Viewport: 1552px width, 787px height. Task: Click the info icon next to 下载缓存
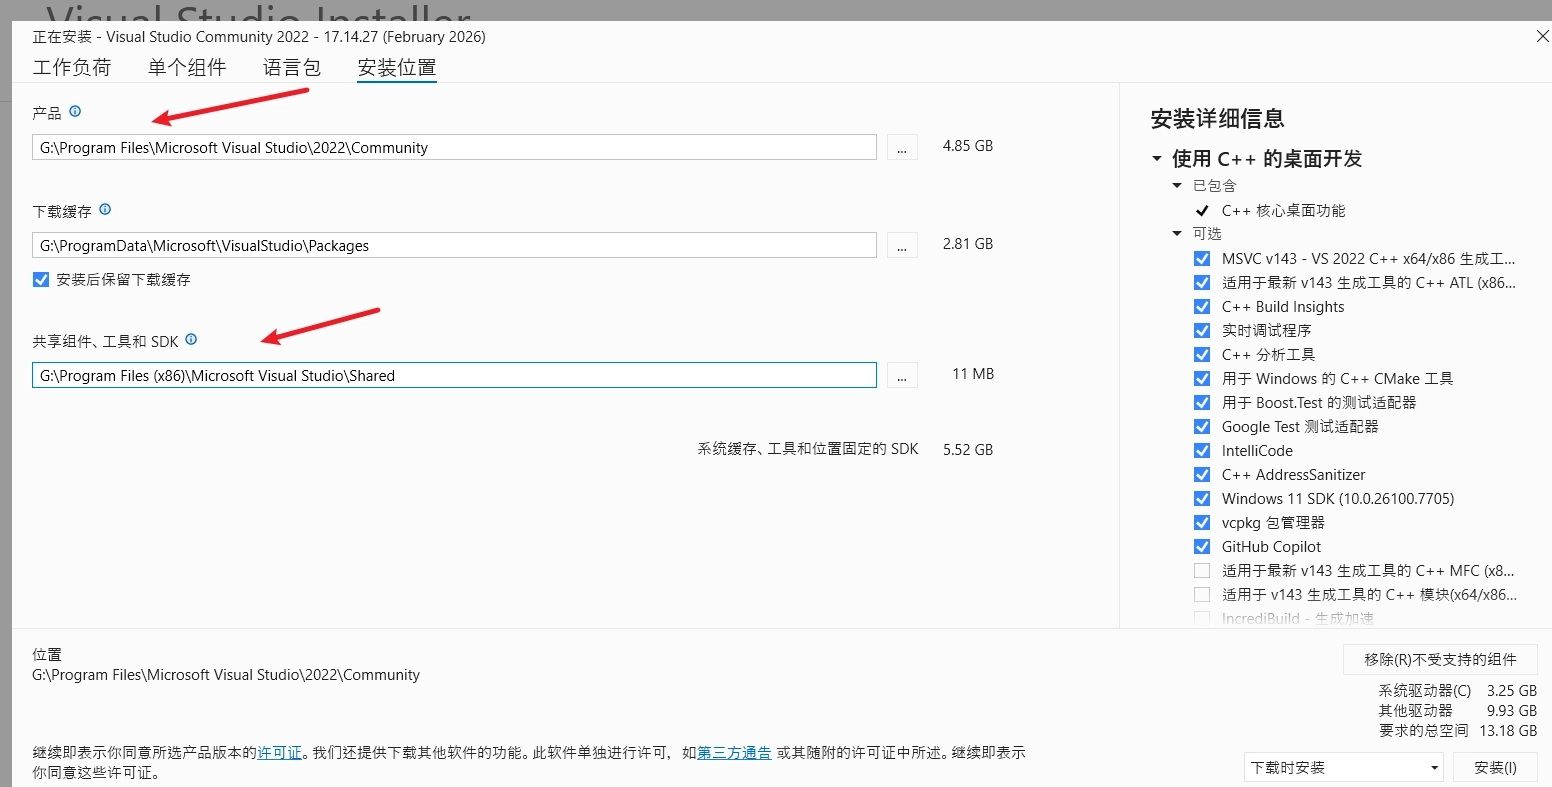click(x=105, y=210)
